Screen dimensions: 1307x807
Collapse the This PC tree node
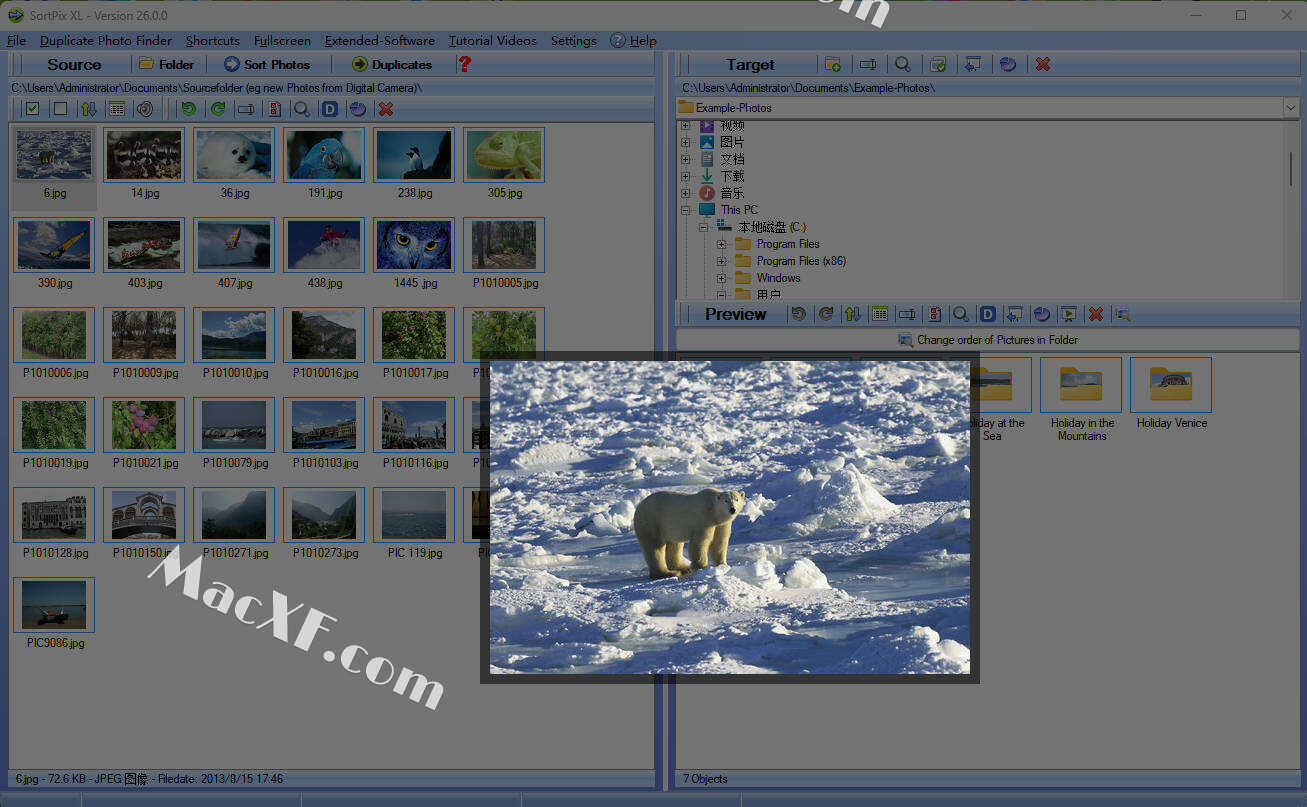pos(686,210)
